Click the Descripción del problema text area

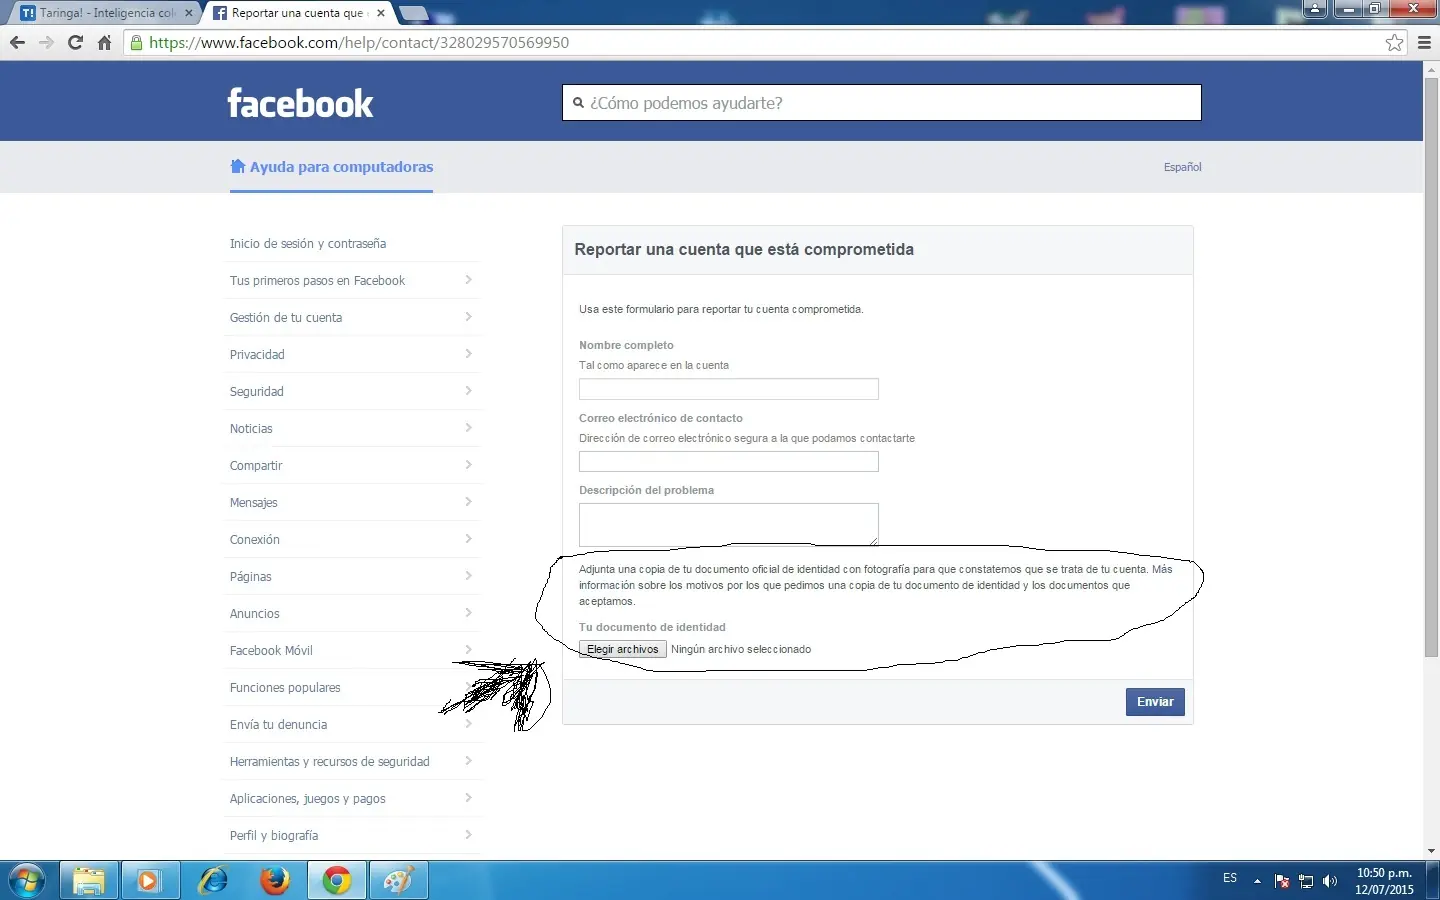[x=729, y=524]
